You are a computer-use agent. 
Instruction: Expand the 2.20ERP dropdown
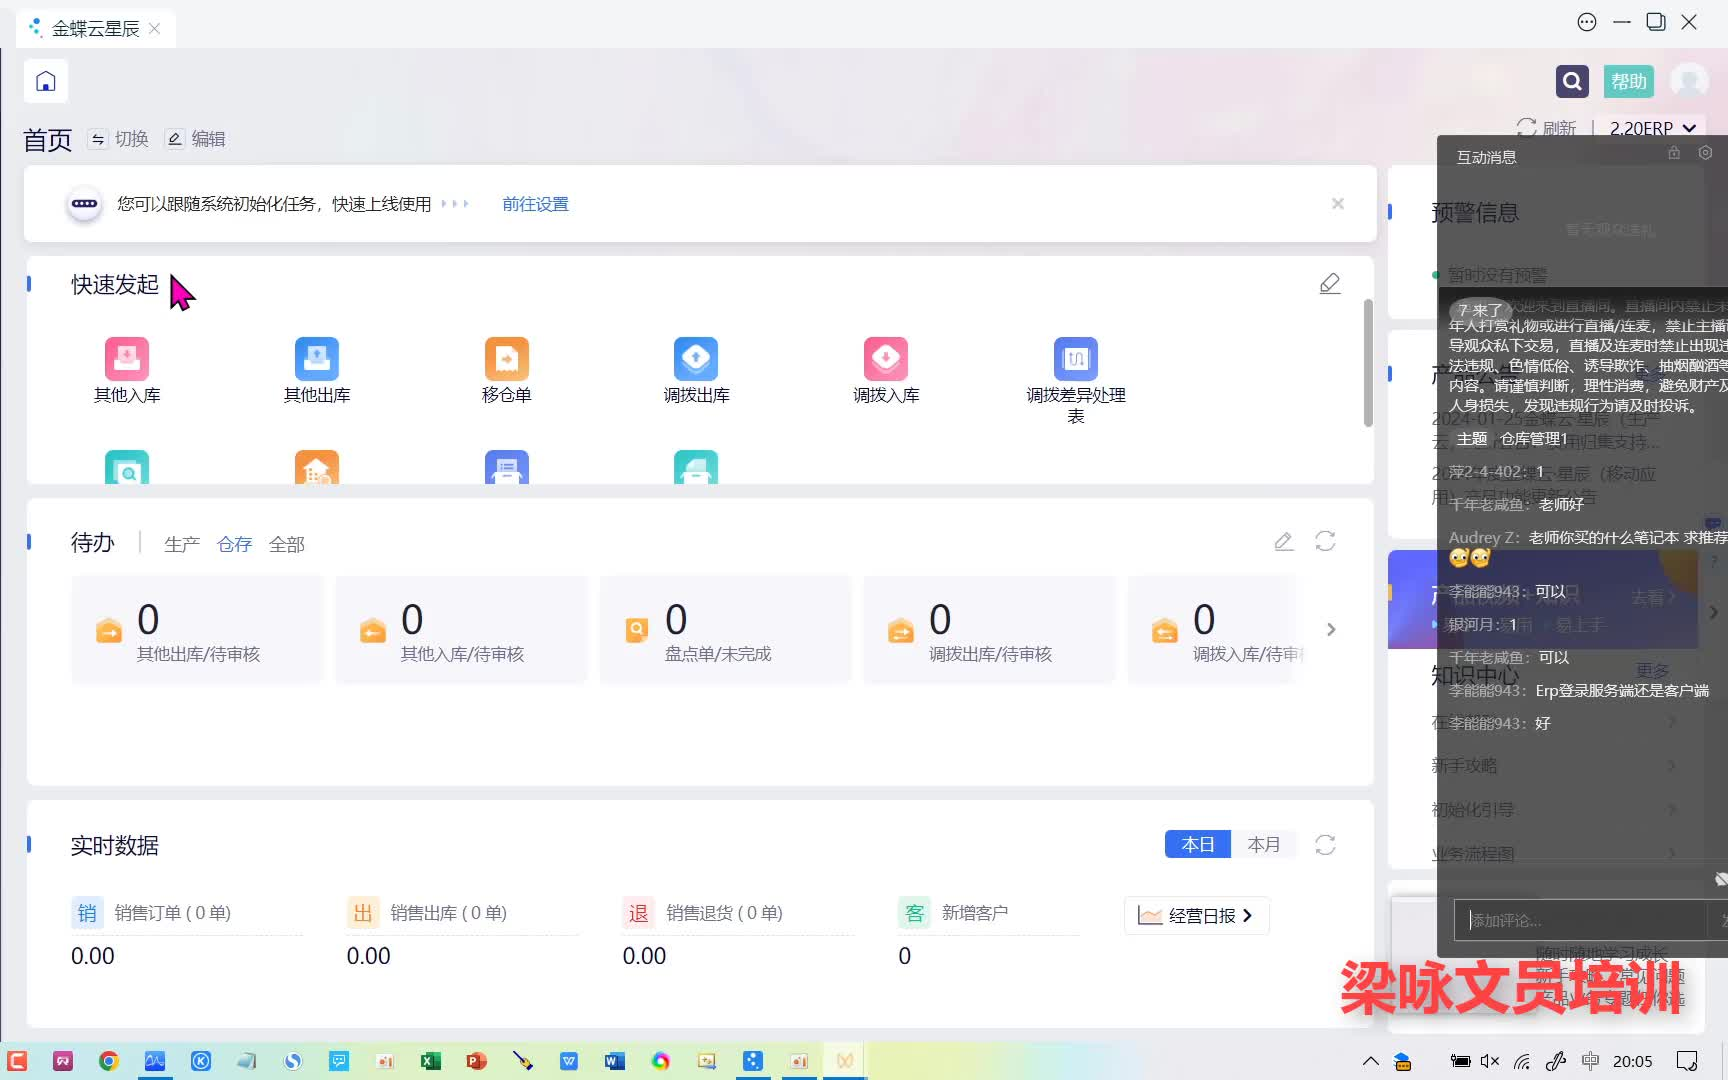pos(1653,128)
